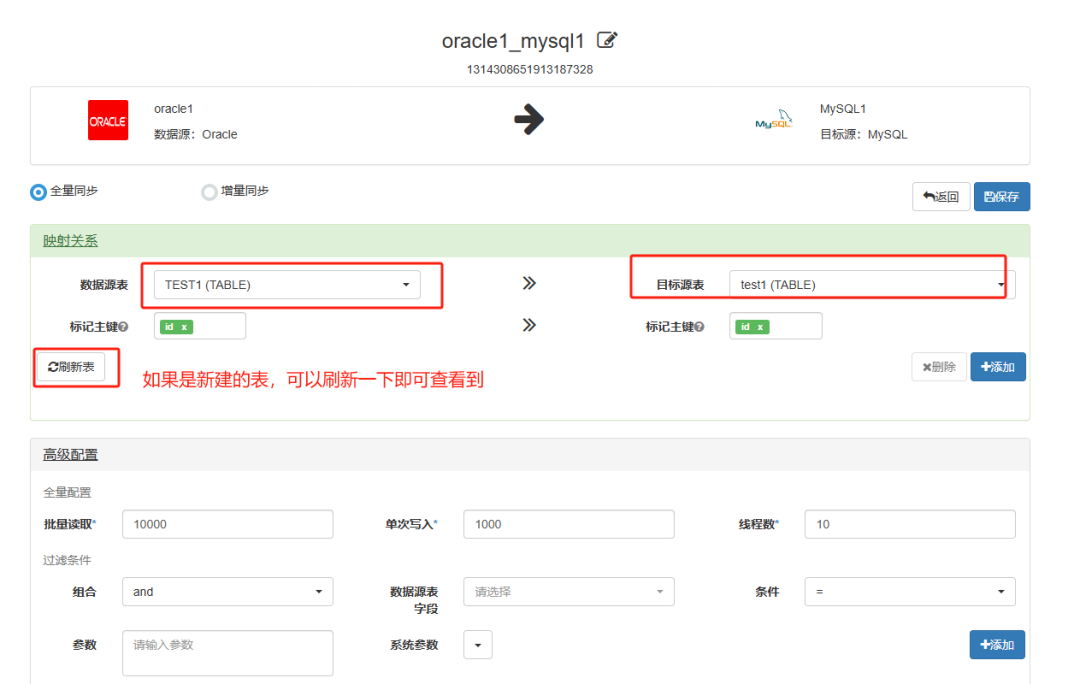Click the oracle1_mysql1 title text
The image size is (1080, 684).
coord(513,41)
